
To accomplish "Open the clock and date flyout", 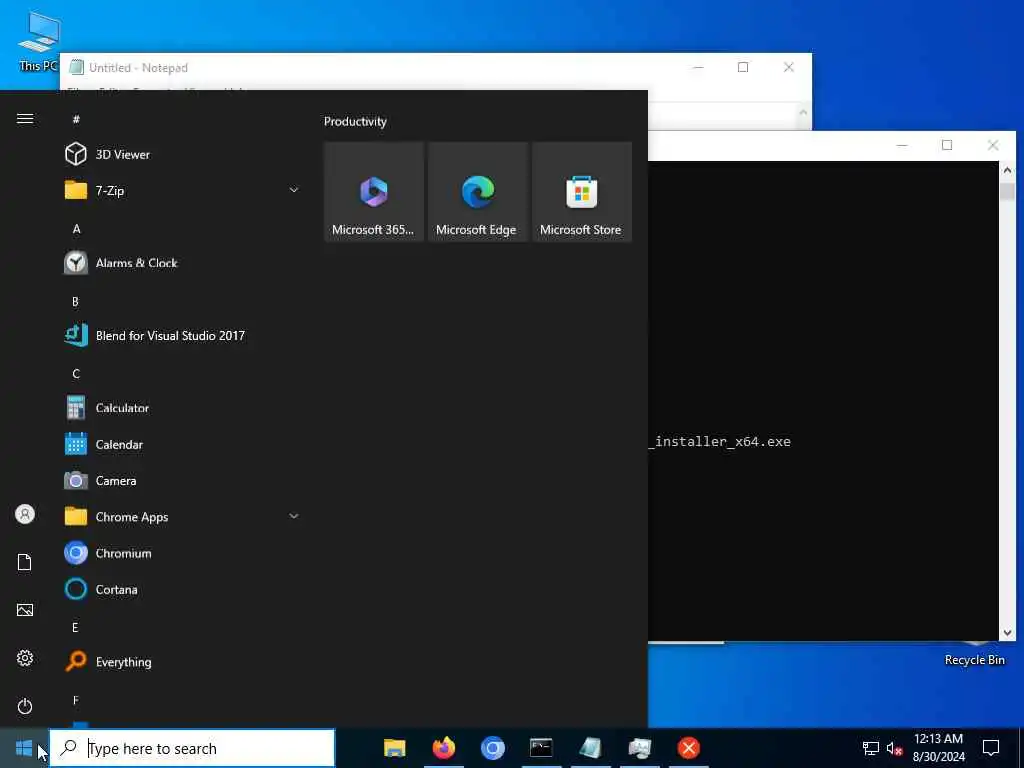I will coord(938,748).
